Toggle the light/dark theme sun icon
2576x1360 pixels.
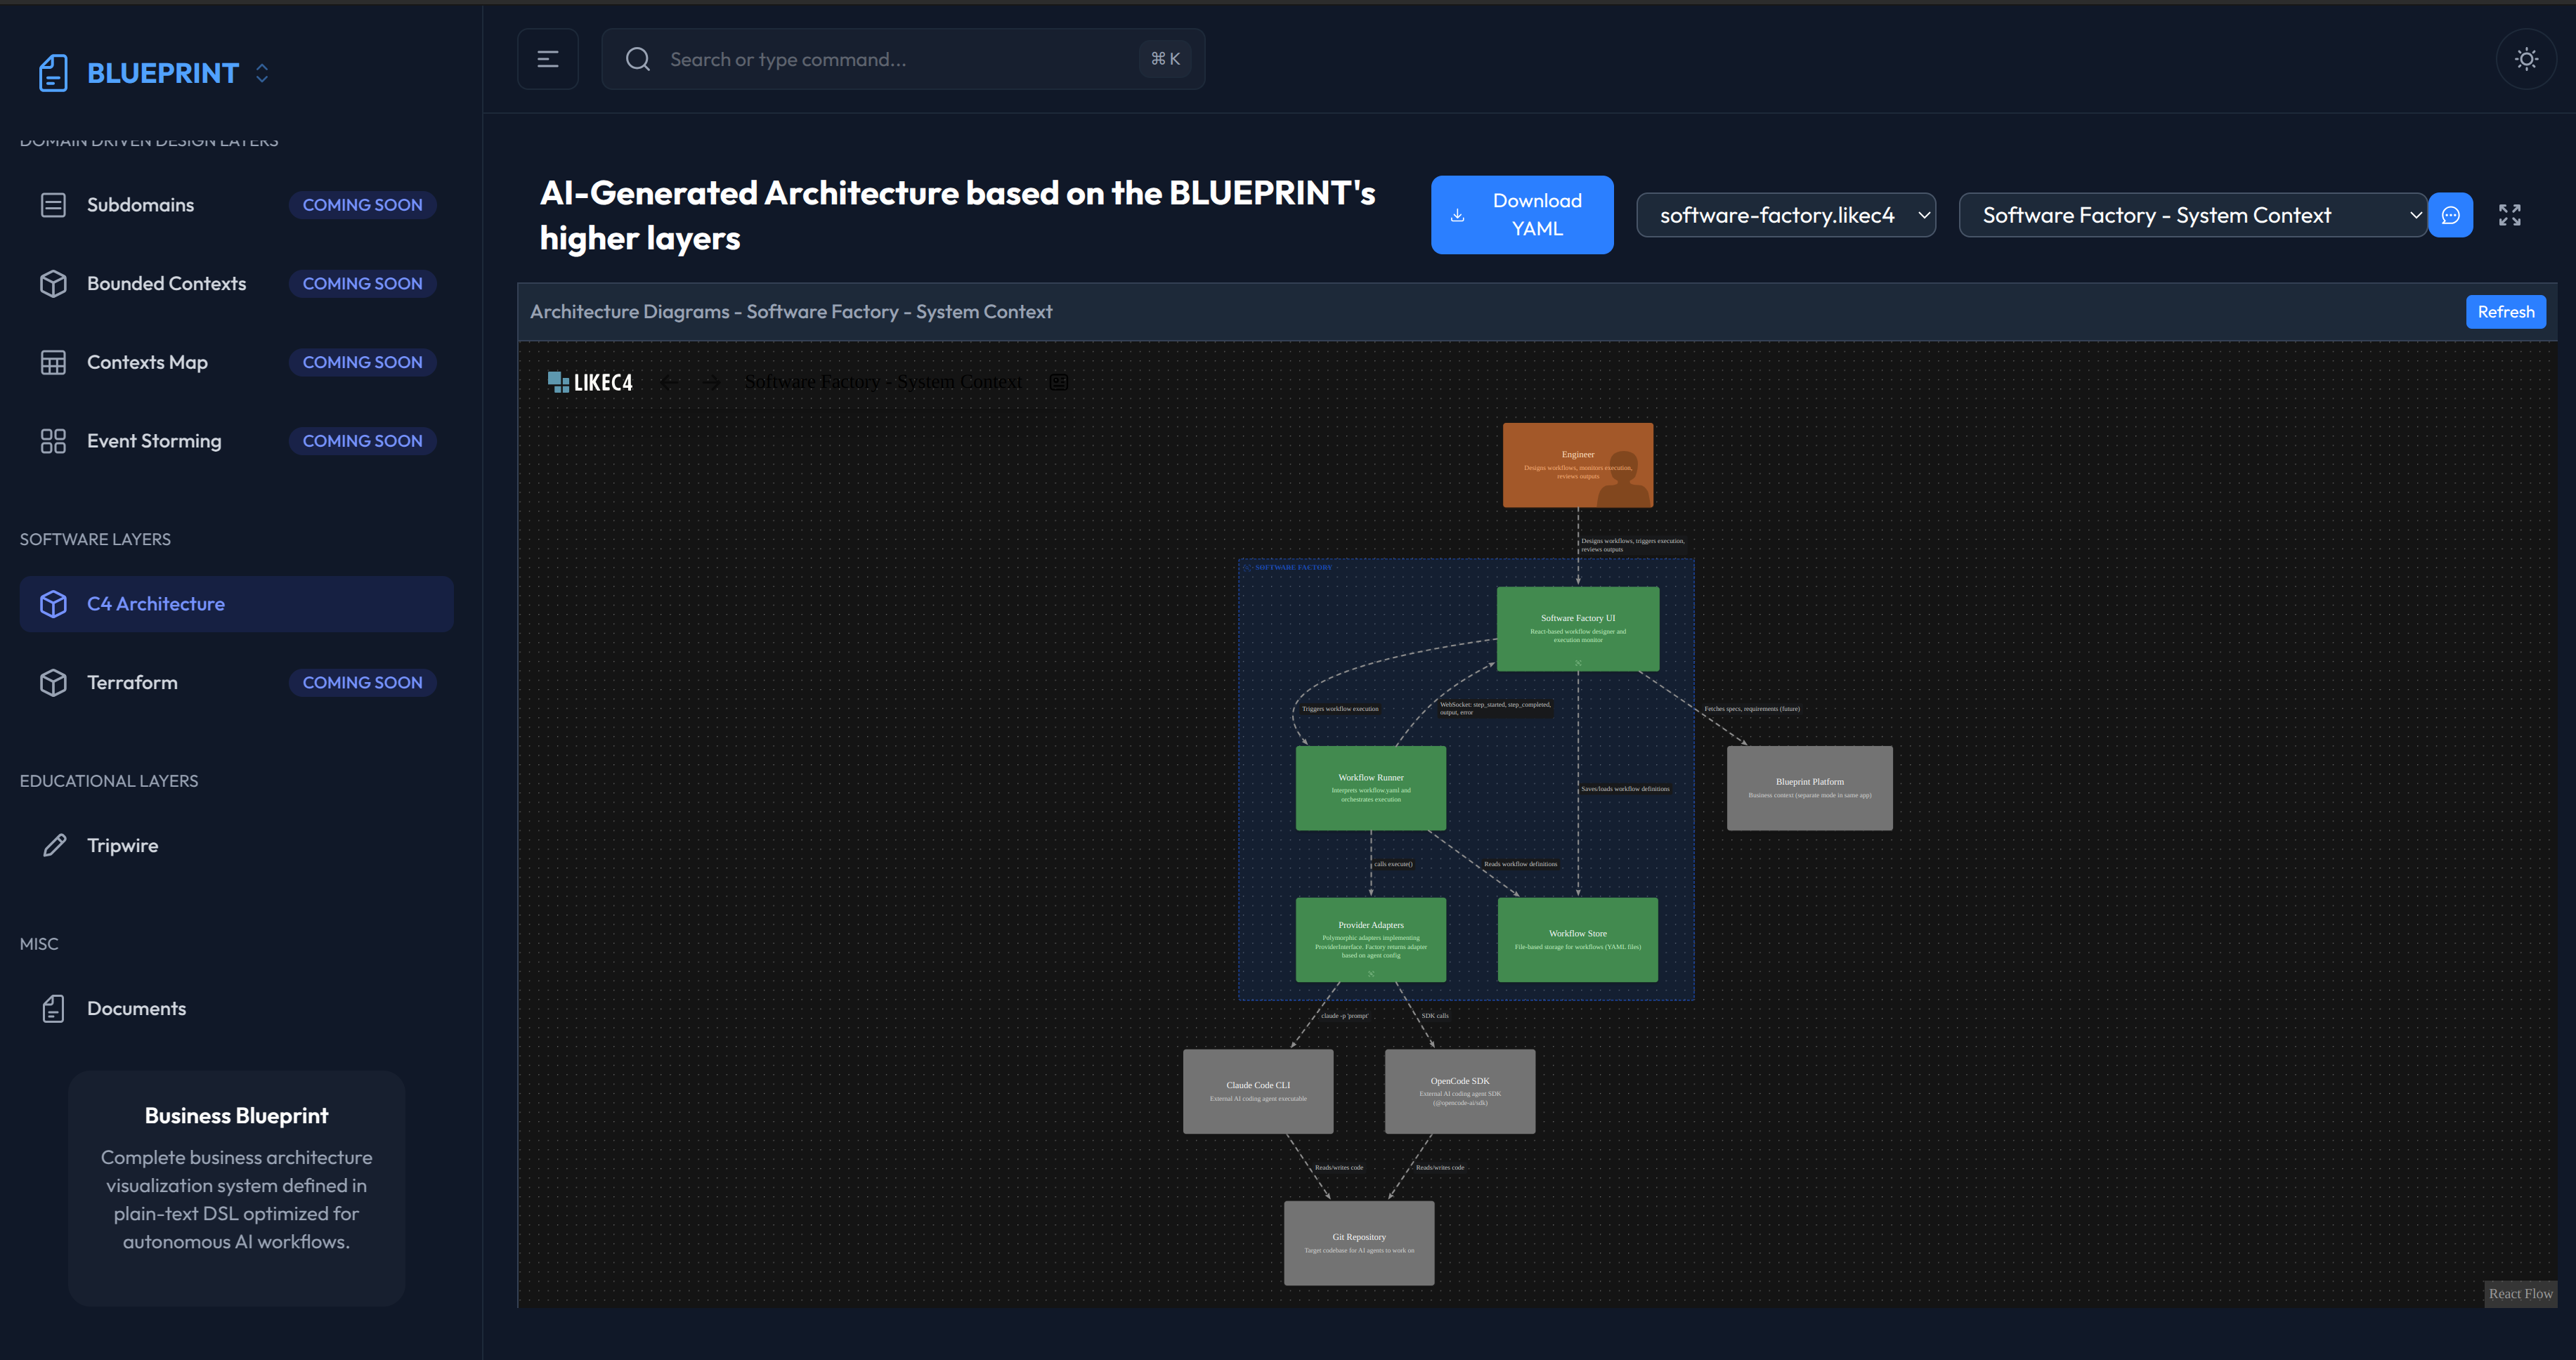2526,59
